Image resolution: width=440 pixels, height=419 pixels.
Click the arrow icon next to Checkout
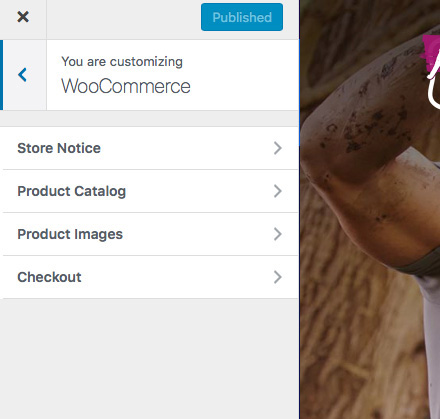pyautogui.click(x=278, y=277)
